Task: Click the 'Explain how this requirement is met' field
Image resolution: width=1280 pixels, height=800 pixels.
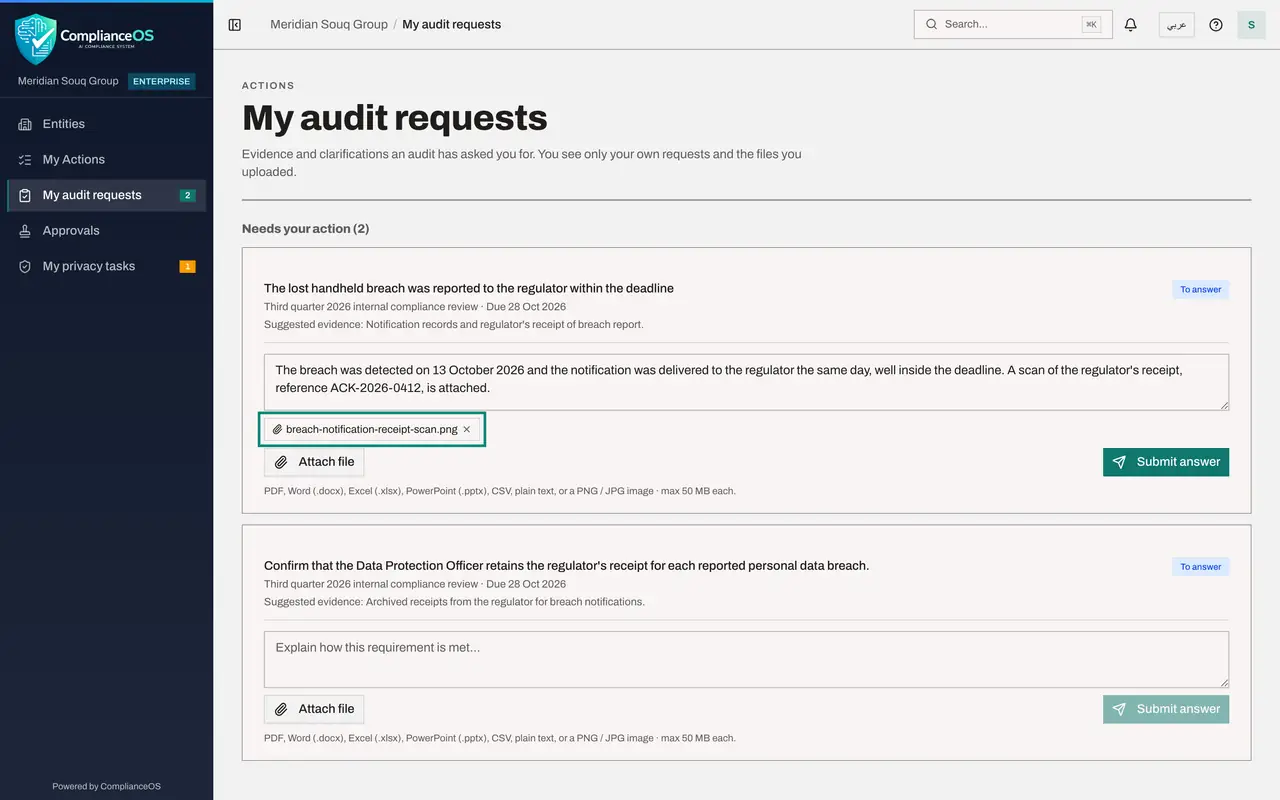Action: pyautogui.click(x=746, y=658)
